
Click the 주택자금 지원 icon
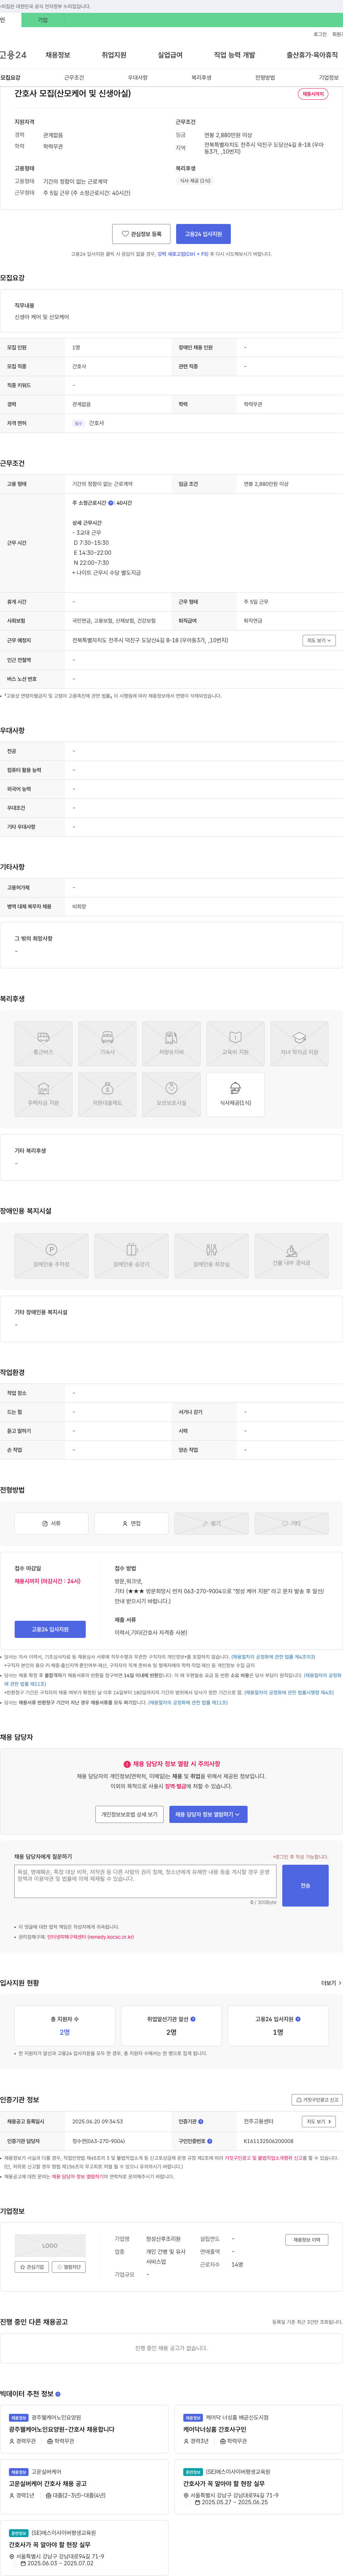(43, 1094)
